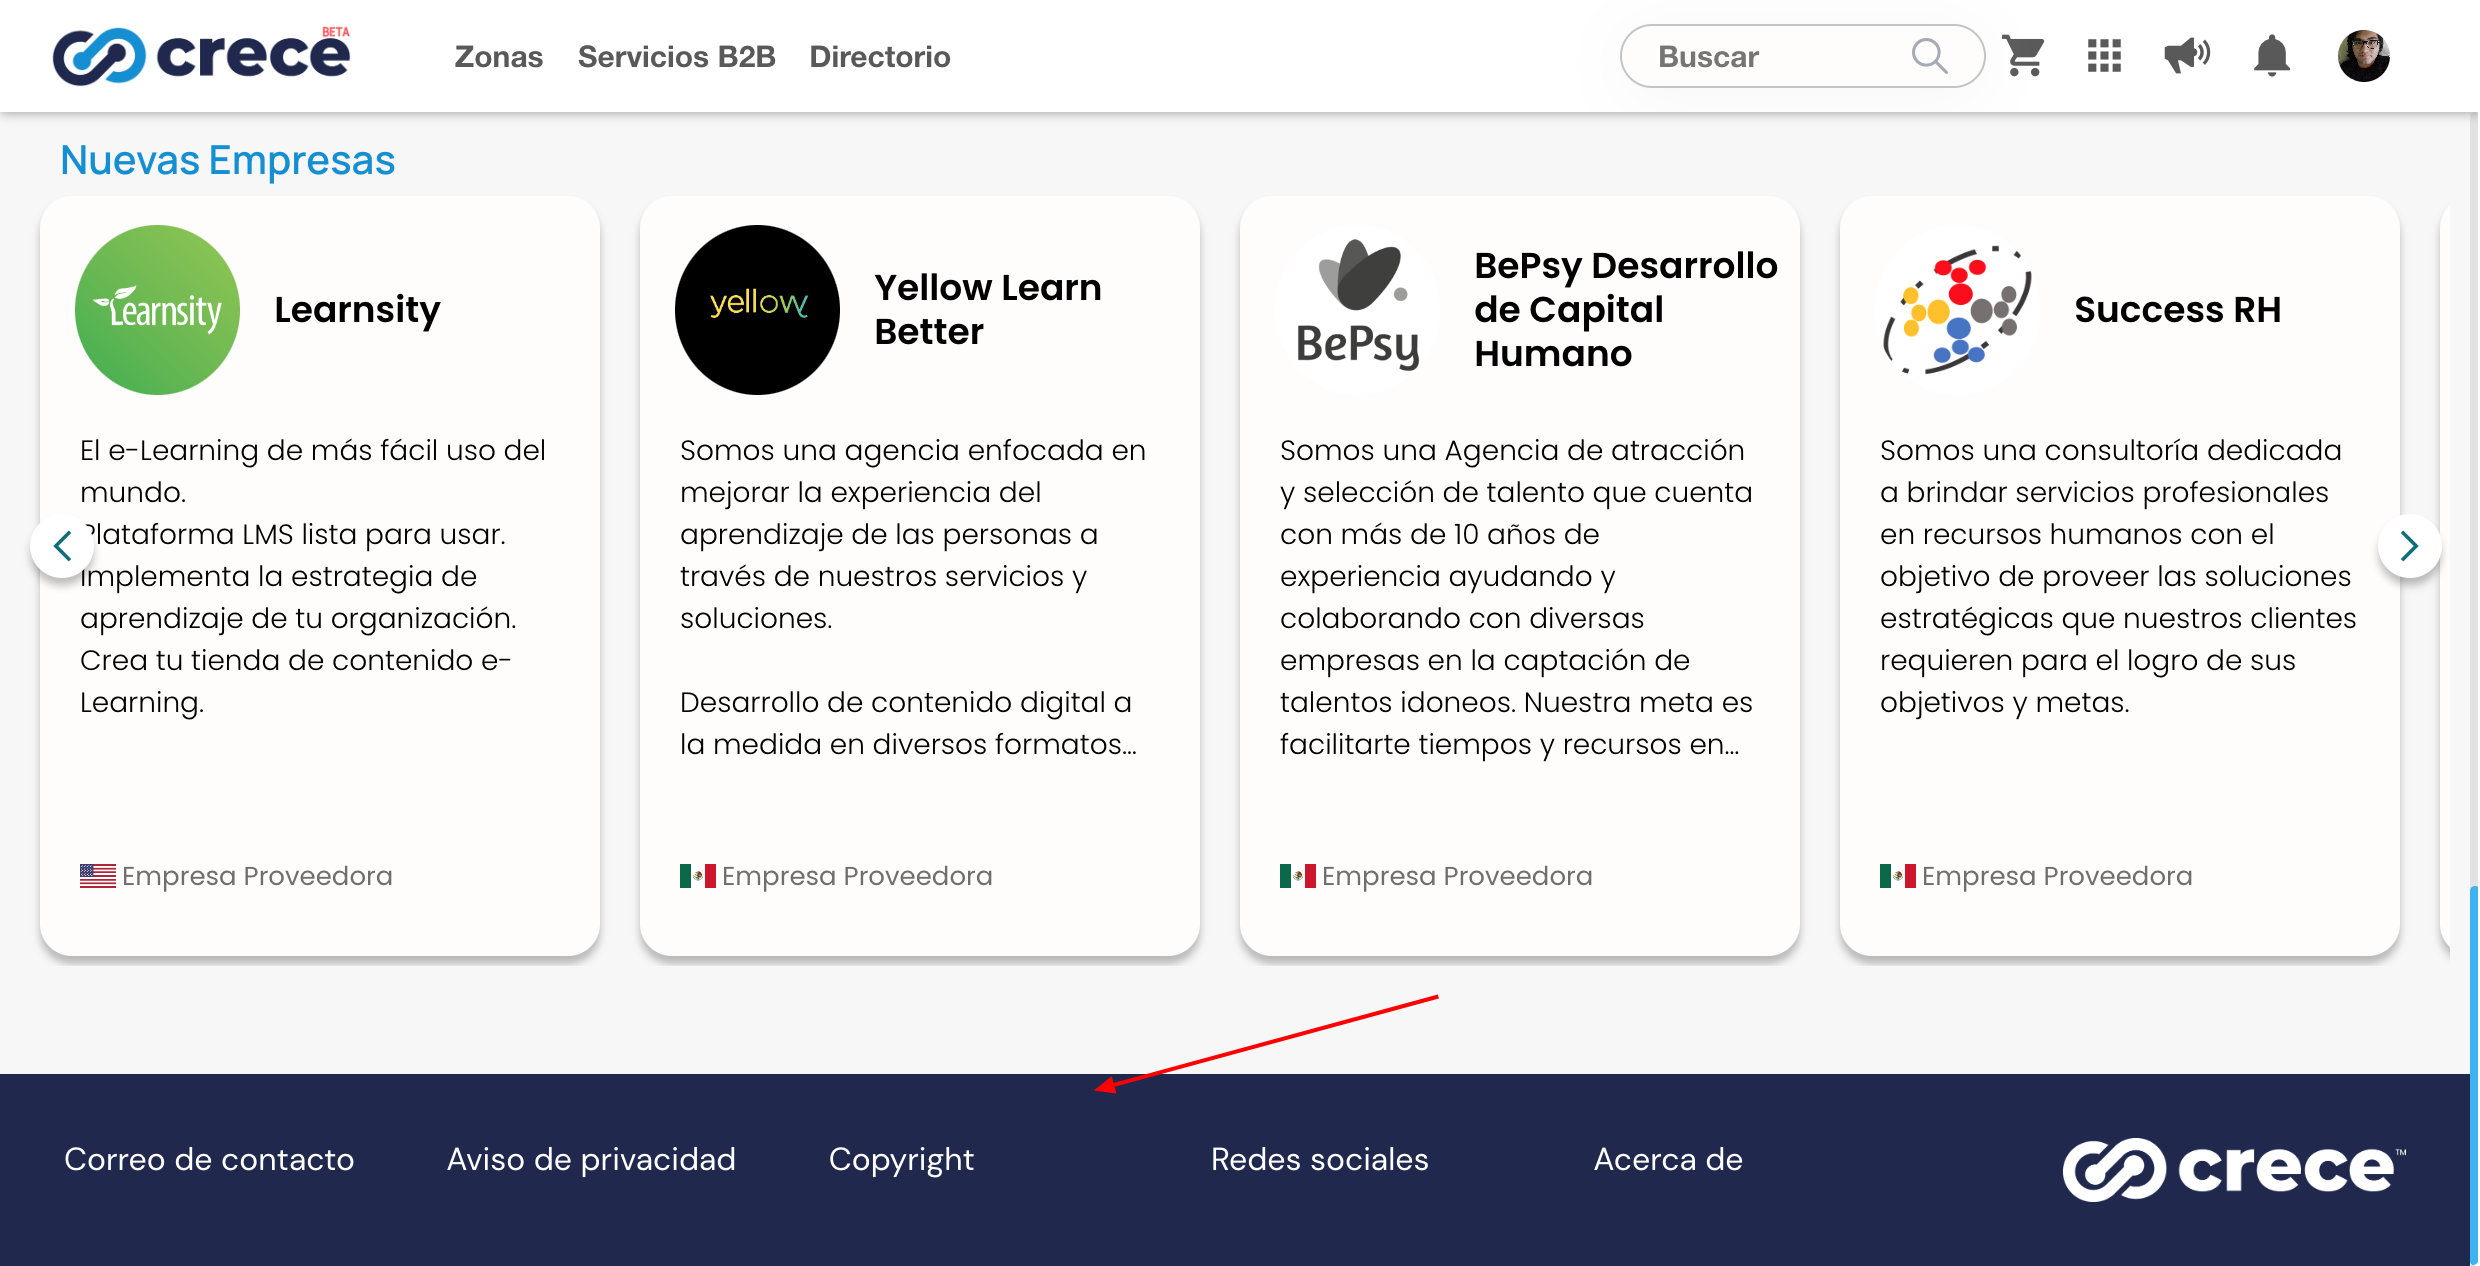
Task: Open the Success RH company title
Action: click(2178, 309)
